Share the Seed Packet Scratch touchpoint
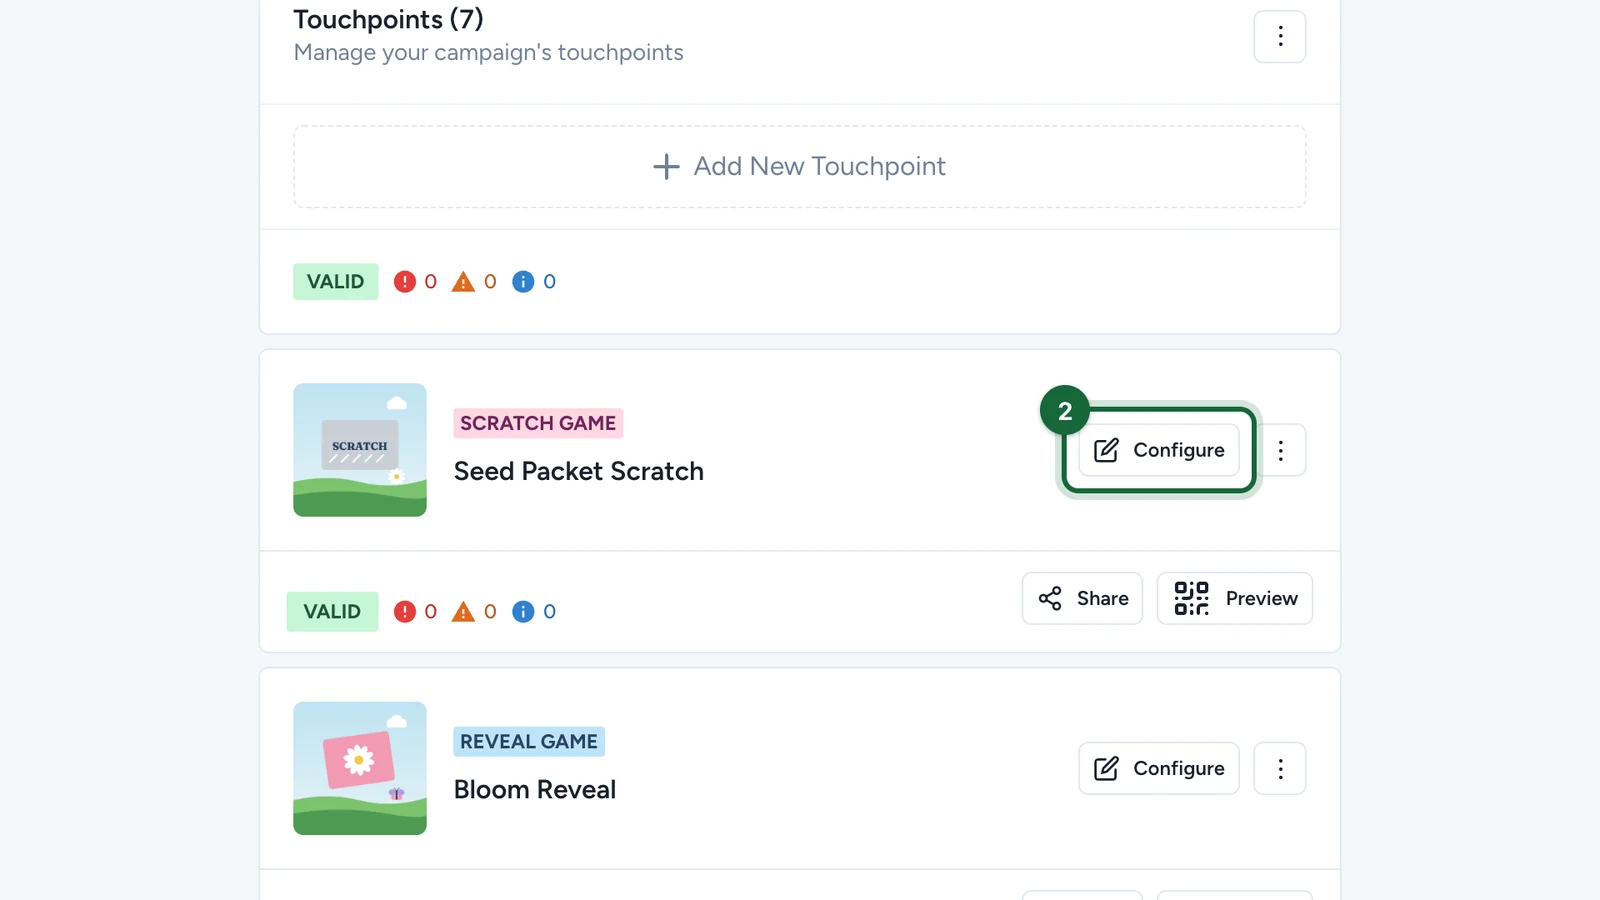The image size is (1600, 900). coord(1082,598)
